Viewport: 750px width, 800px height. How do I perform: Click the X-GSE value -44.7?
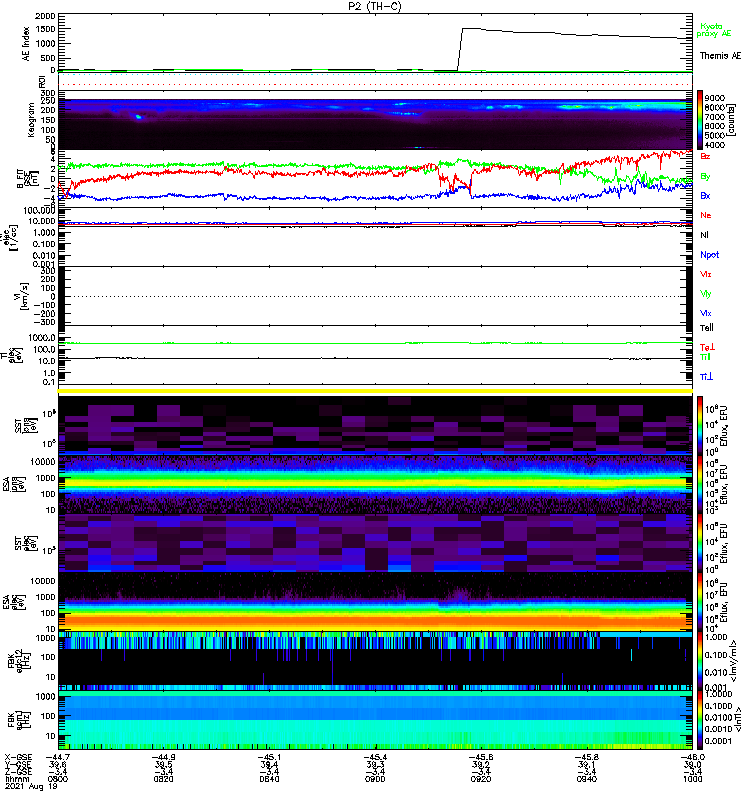coord(58,758)
